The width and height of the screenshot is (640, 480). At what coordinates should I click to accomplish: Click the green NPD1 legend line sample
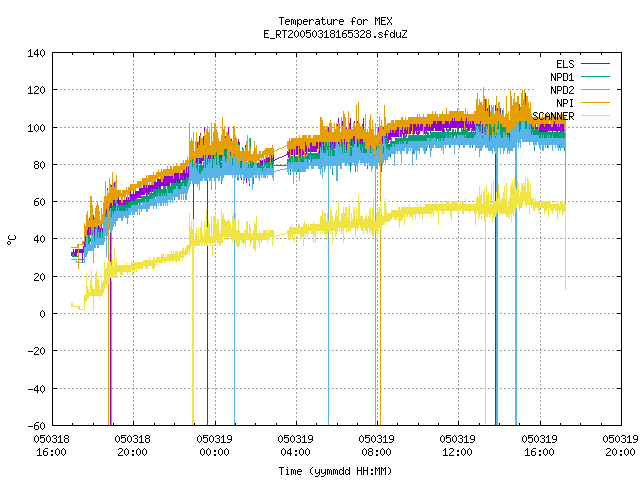(x=595, y=77)
